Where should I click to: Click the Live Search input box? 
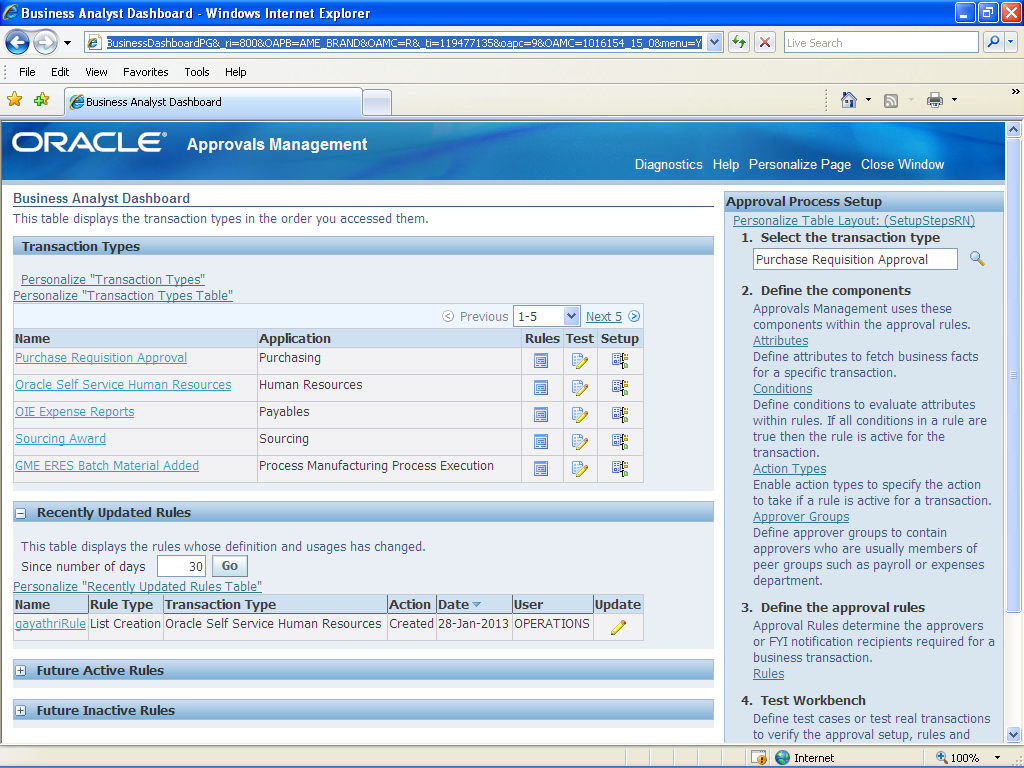(x=881, y=42)
